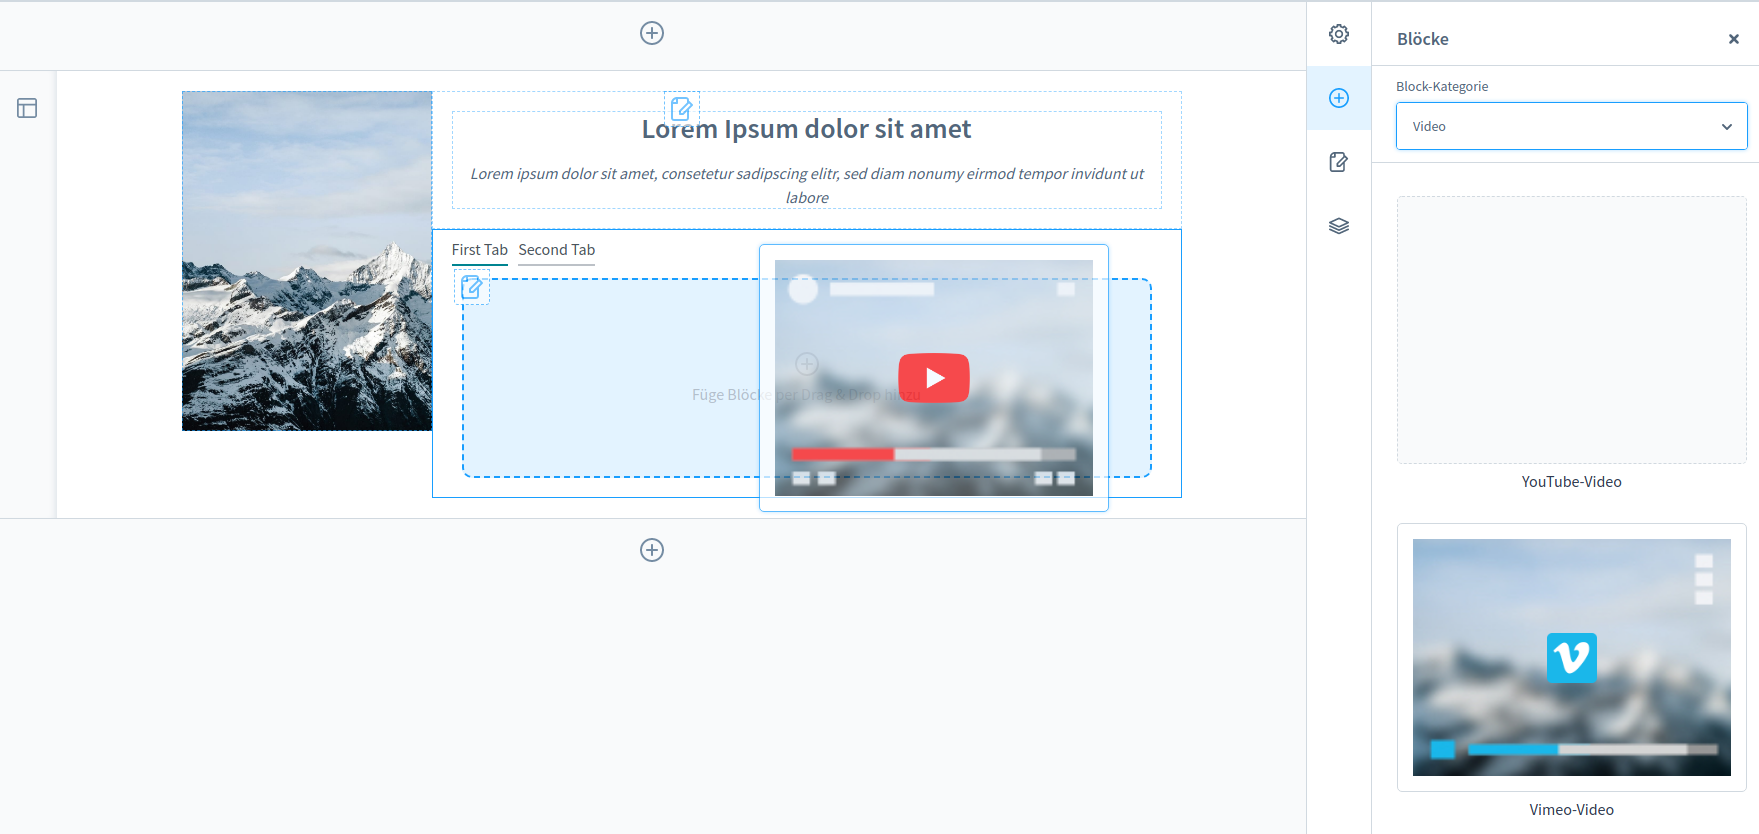Close the Blöcke panel

pos(1734,39)
